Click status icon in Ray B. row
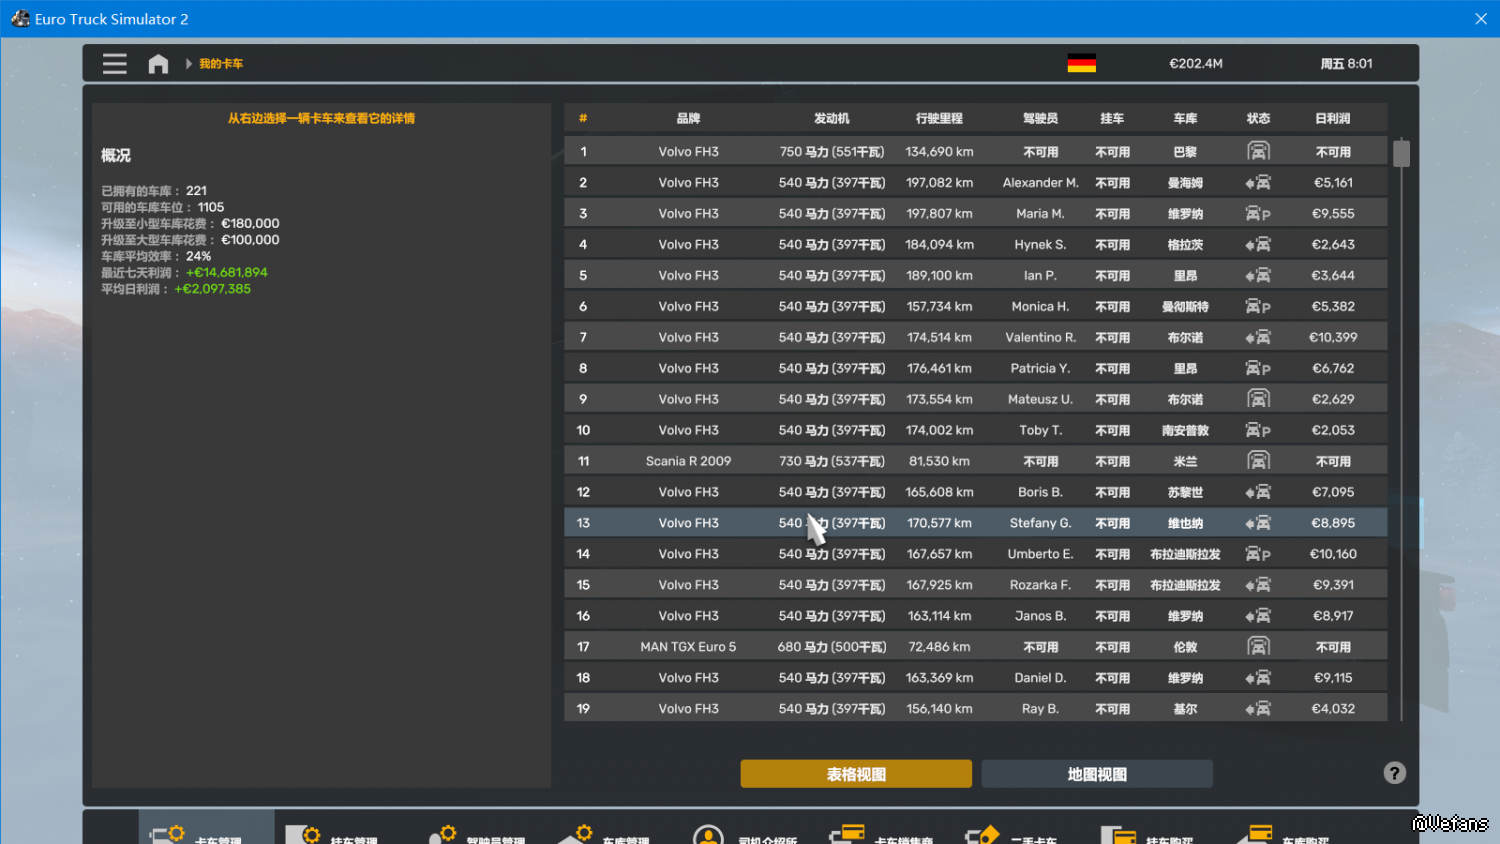 [1258, 709]
